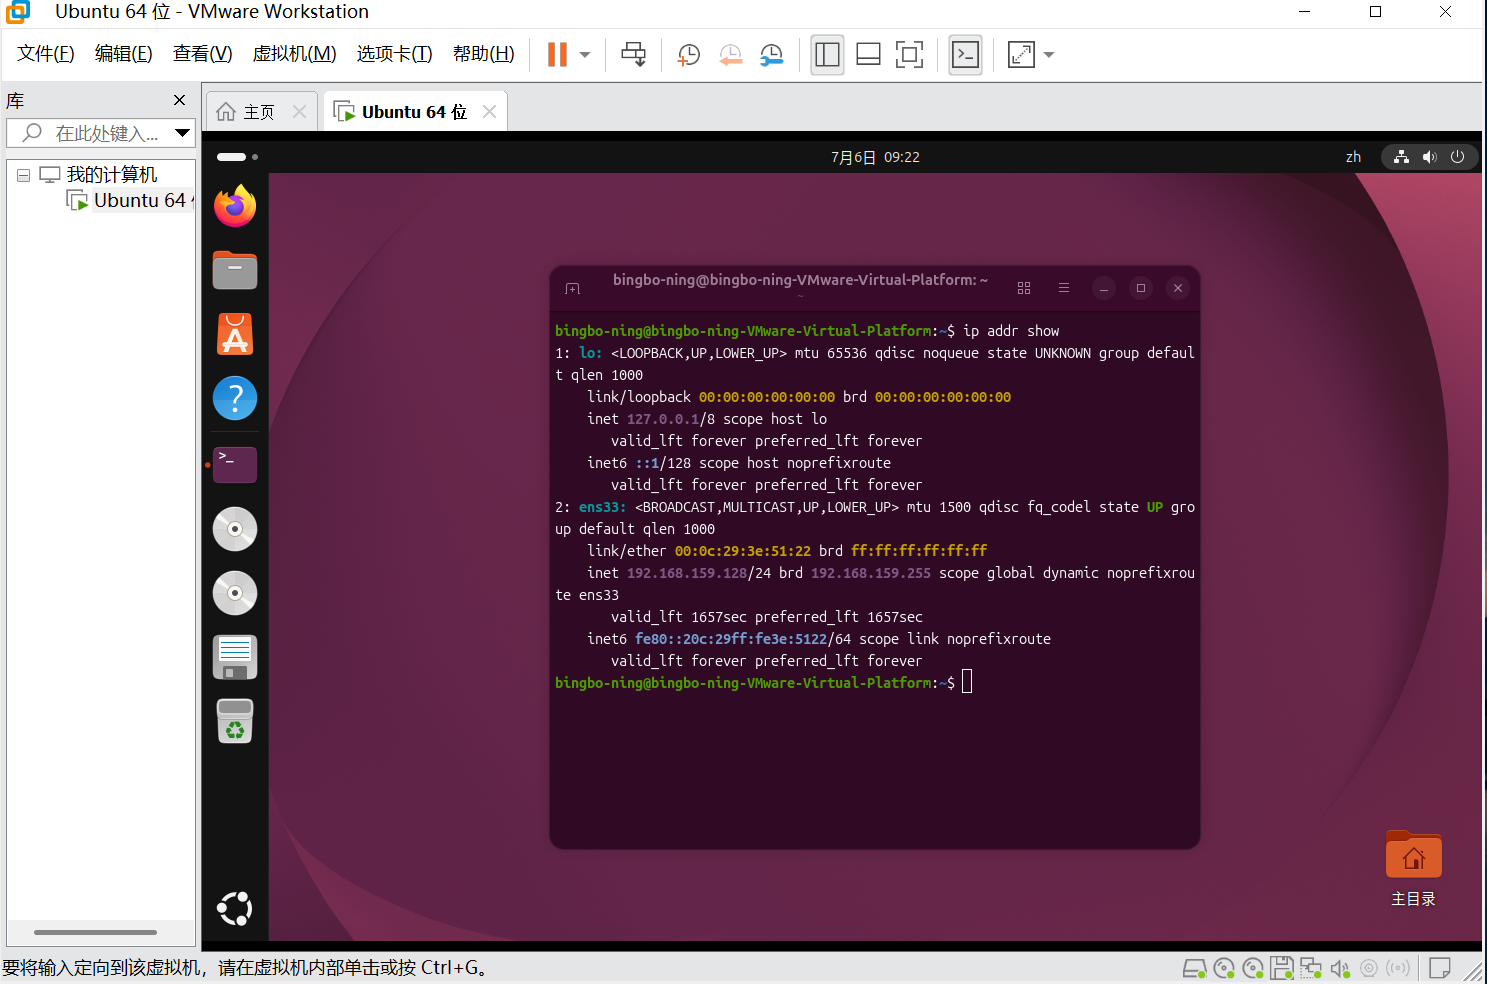Click the stretch guest display icon
The image size is (1487, 984).
click(x=1021, y=54)
